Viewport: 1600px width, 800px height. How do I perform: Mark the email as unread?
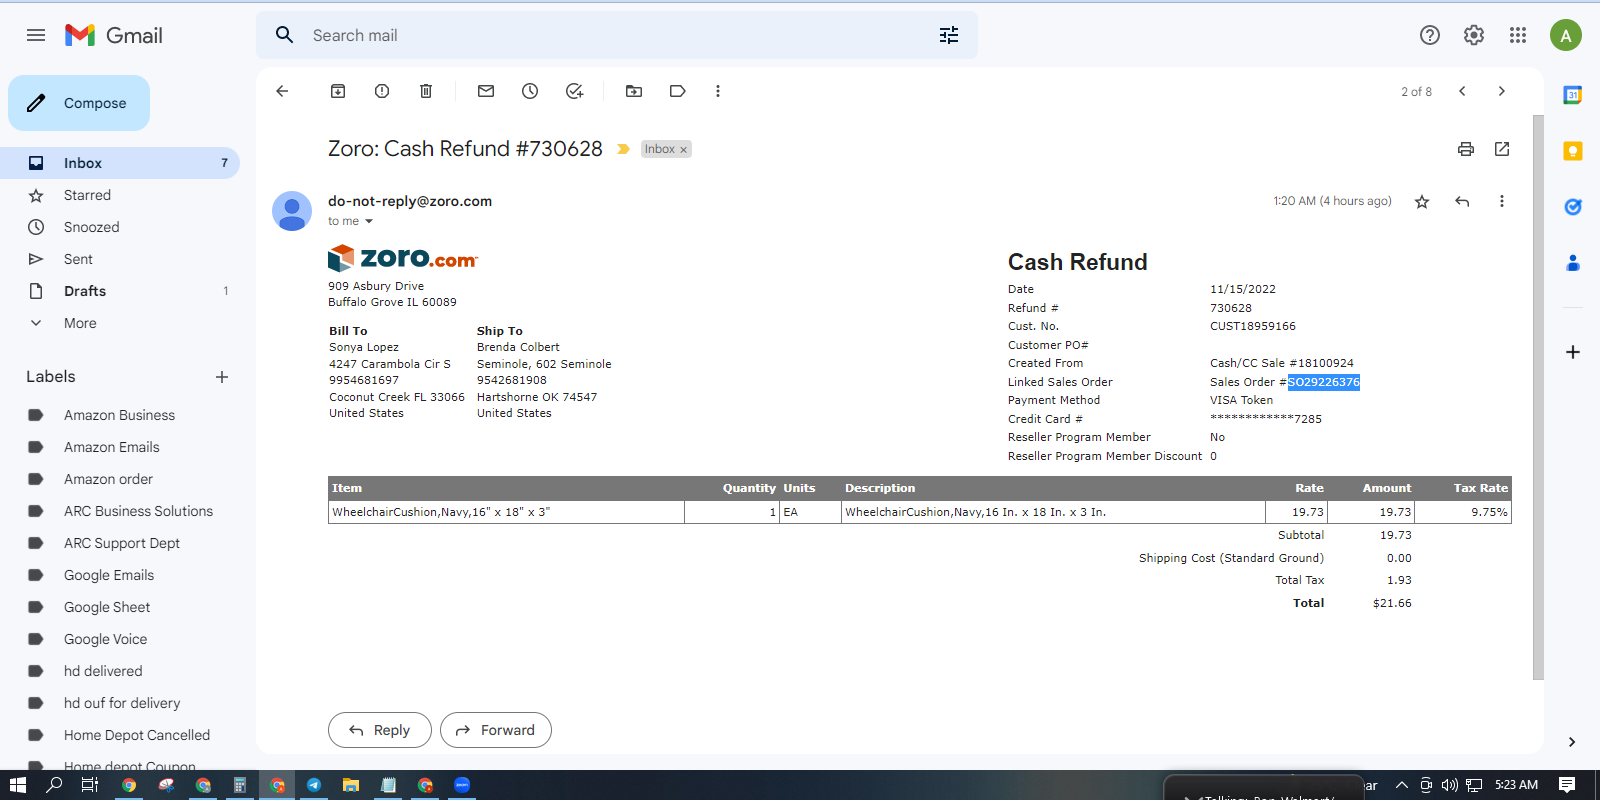pos(486,91)
